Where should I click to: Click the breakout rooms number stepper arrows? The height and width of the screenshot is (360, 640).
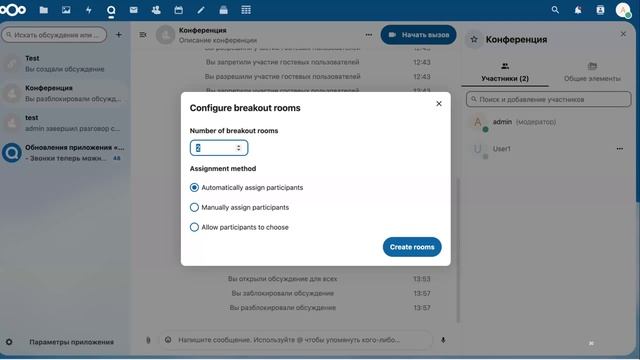(x=238, y=148)
